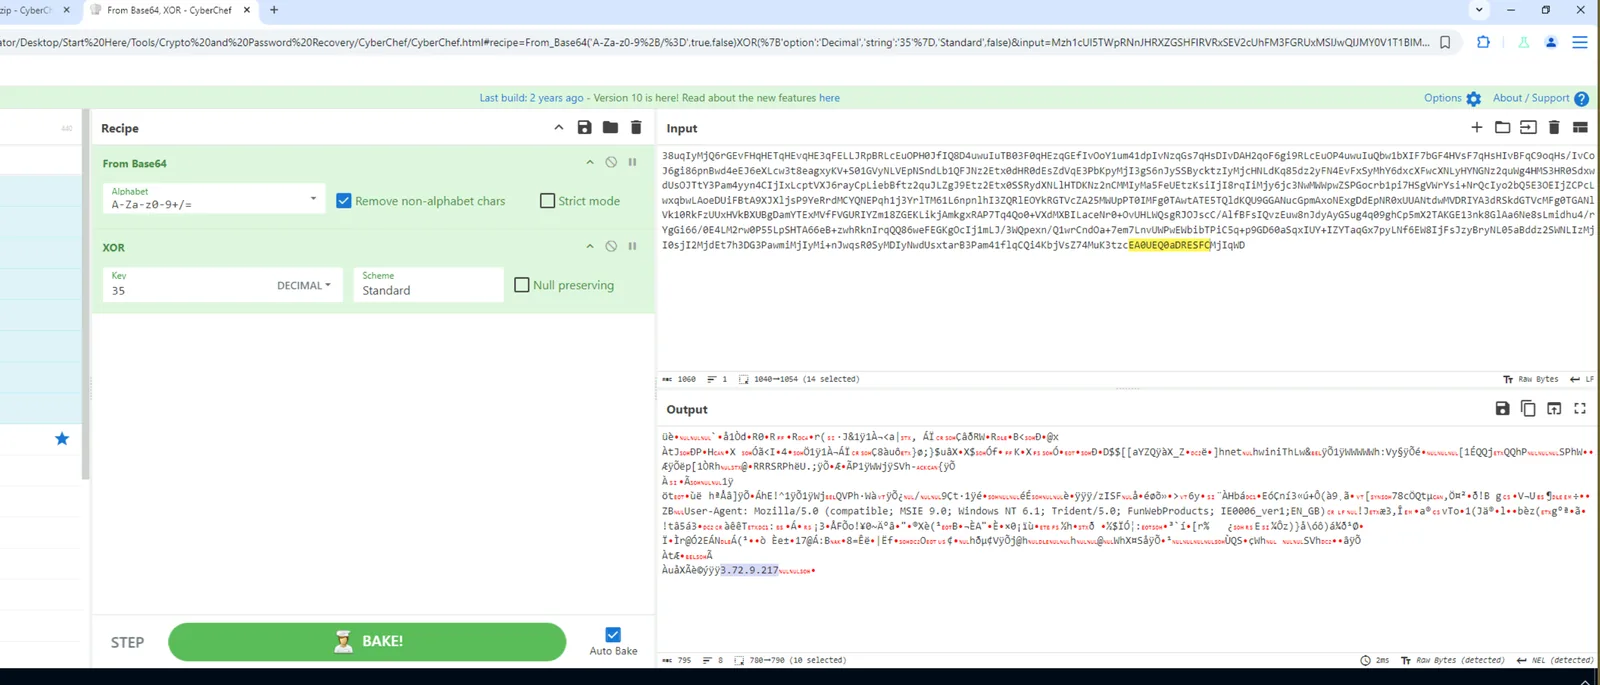The height and width of the screenshot is (685, 1600).
Task: Change input character encoding Raw Bytes
Action: 1531,379
